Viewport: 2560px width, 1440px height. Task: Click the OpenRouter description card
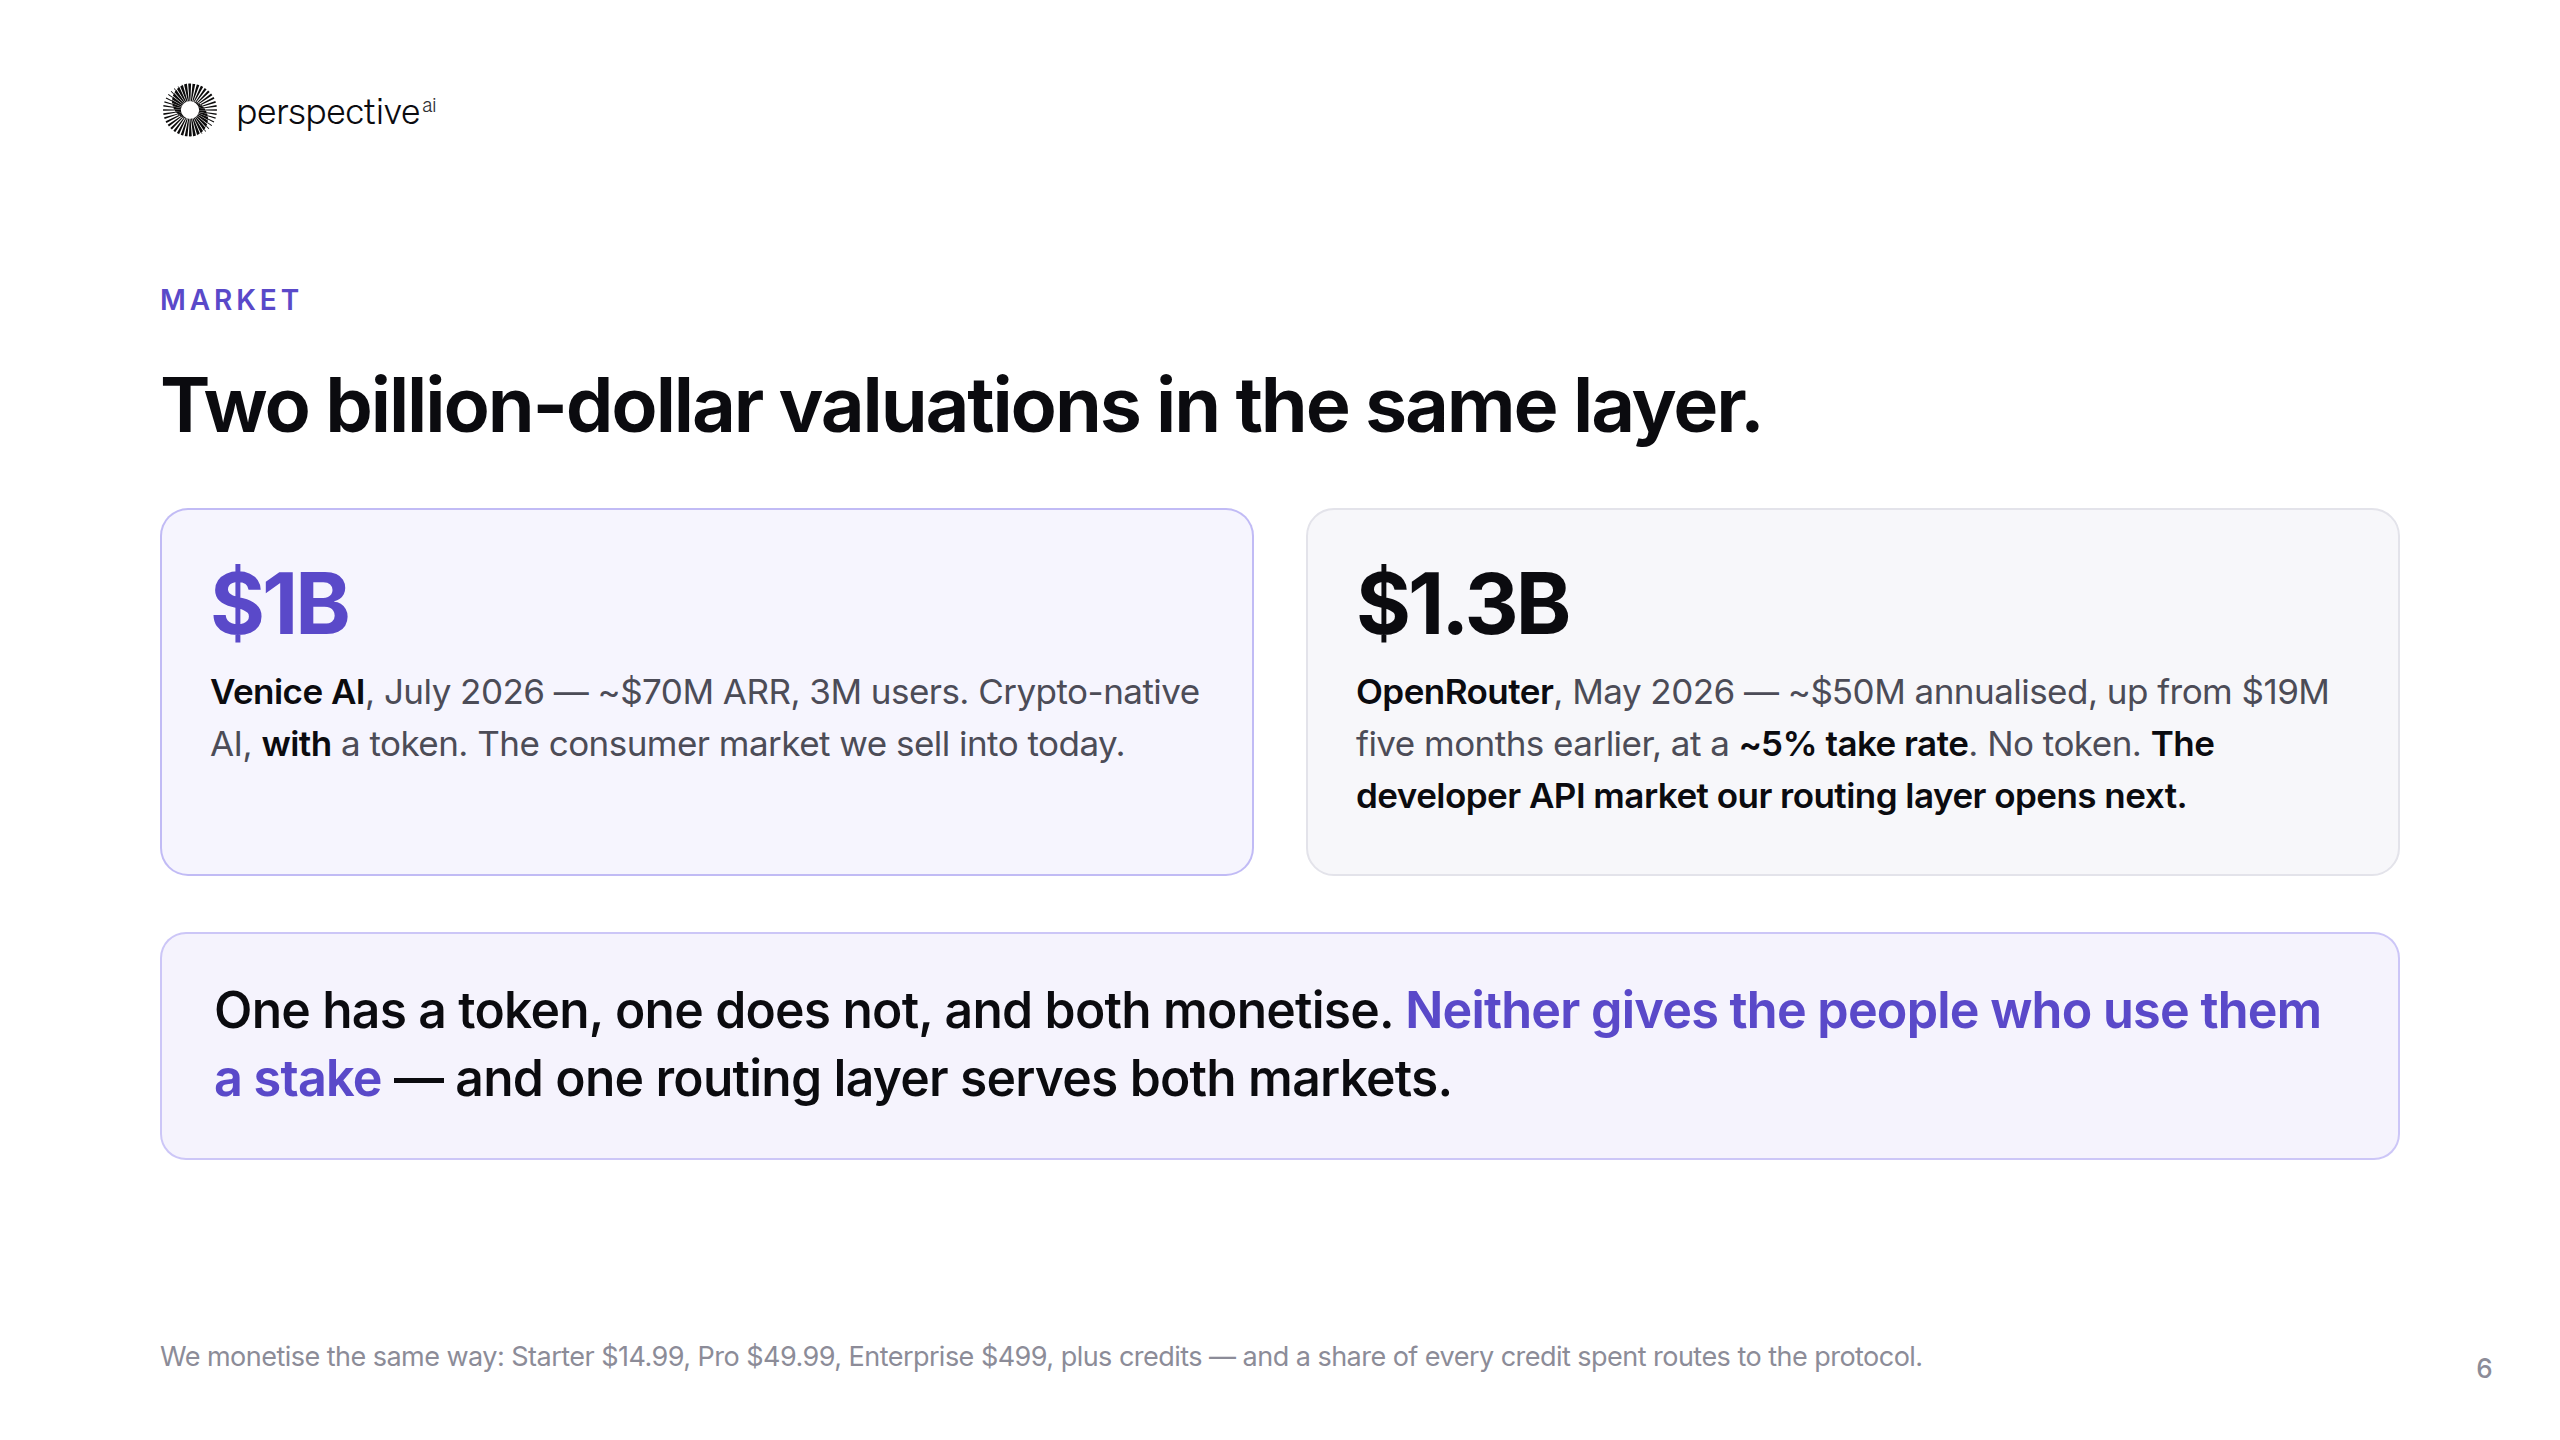[1853, 692]
